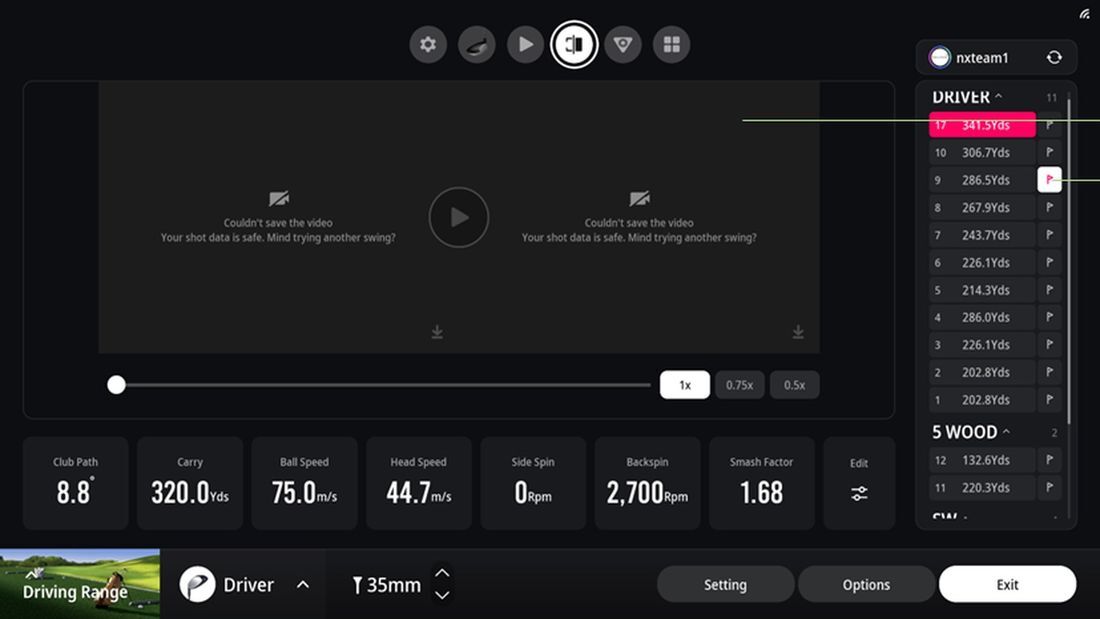Flag the 220.3Yds 5 wood shot
The image size is (1100, 619).
pos(1049,487)
